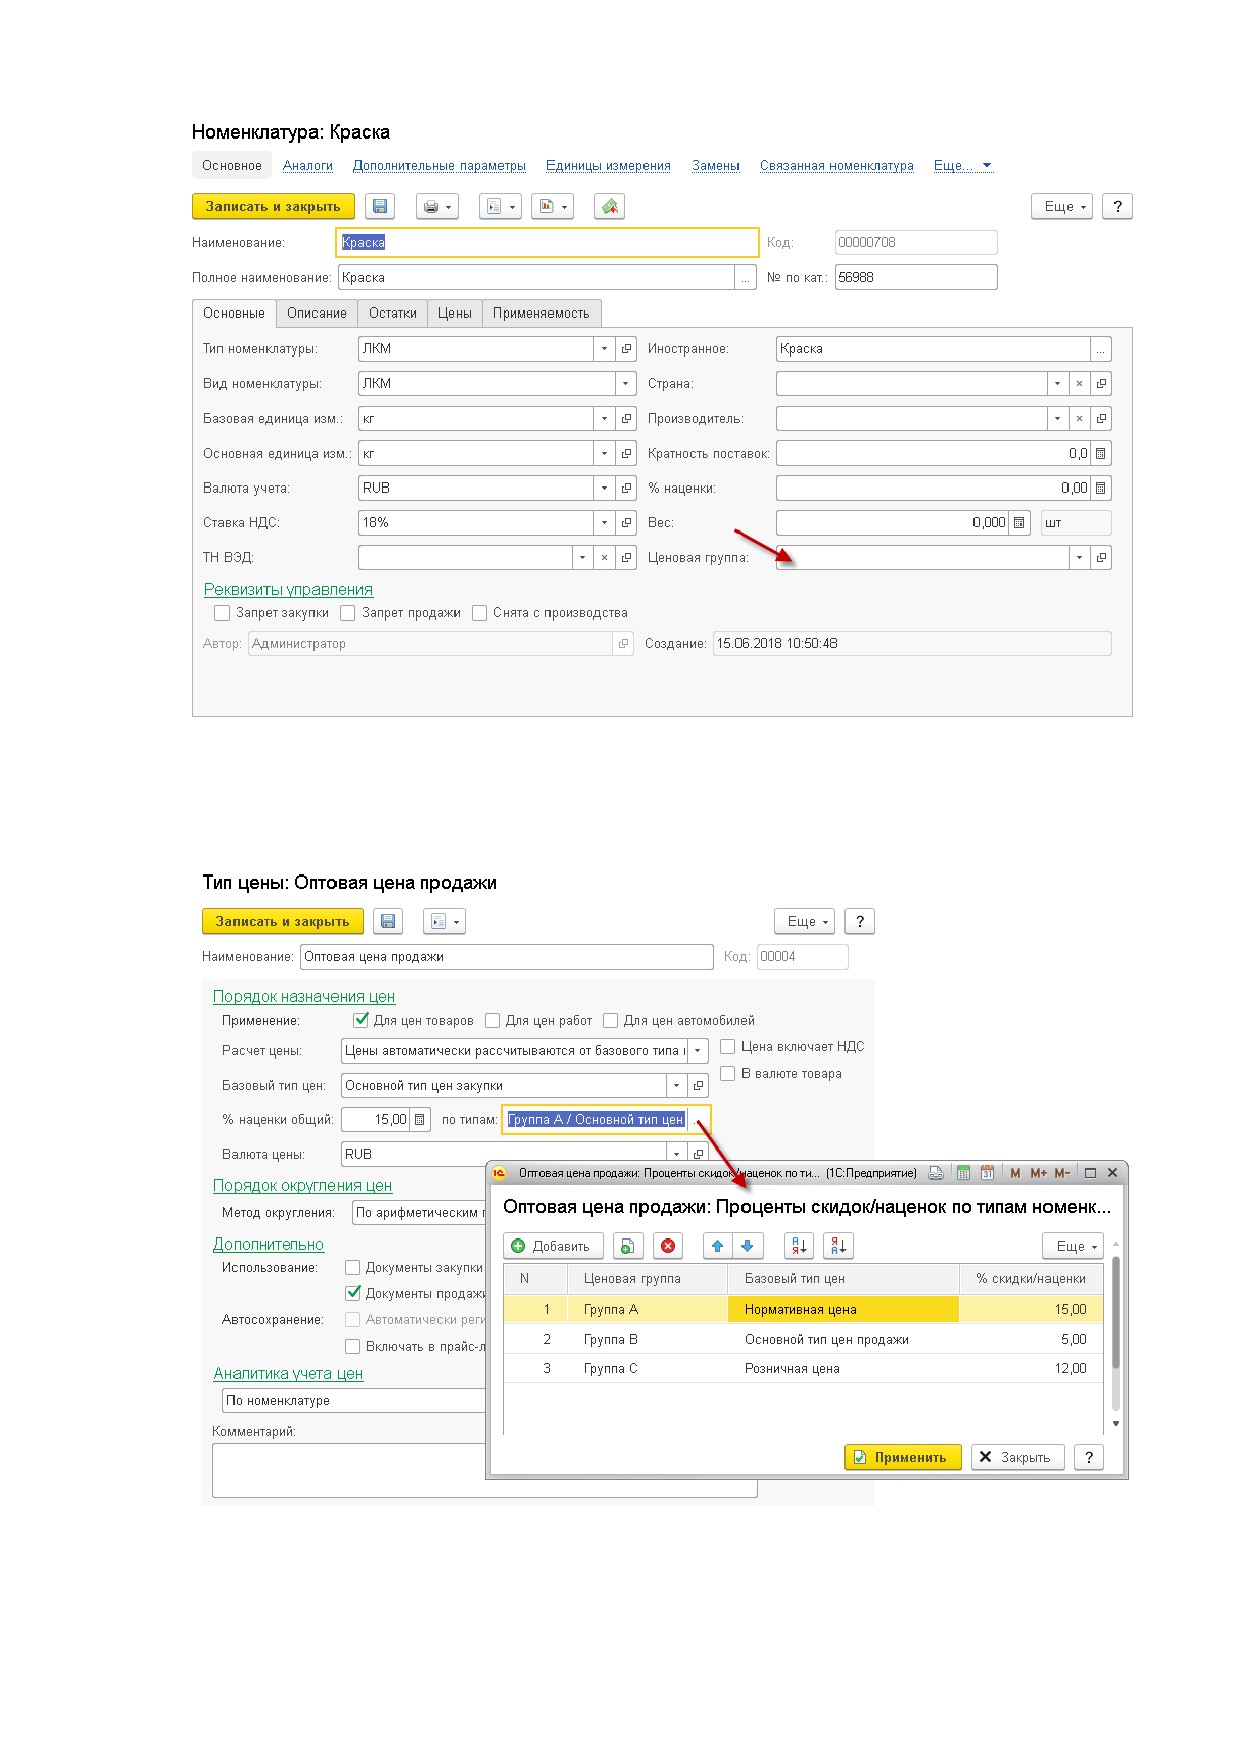Image resolution: width=1239 pixels, height=1752 pixels.
Task: Enable the Для цен работ checkbox
Action: tap(492, 1021)
